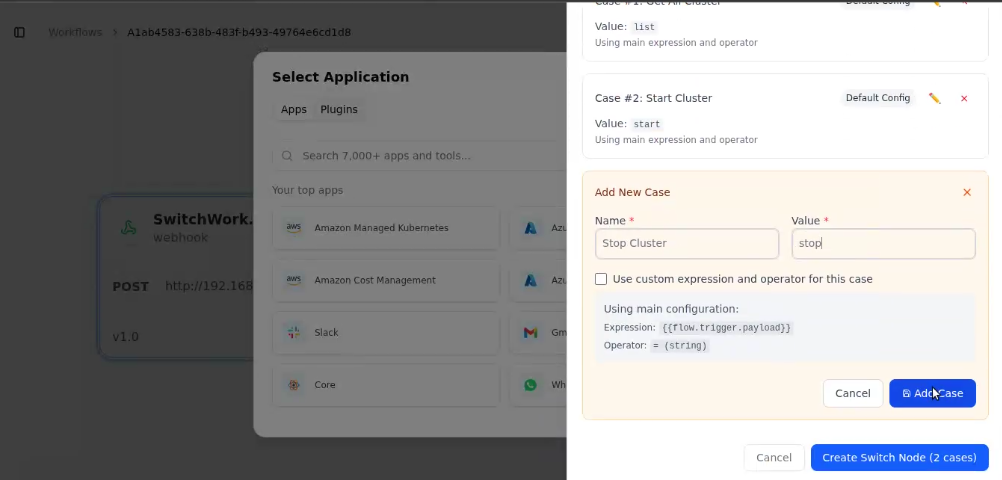Click the Search apps and tools field
This screenshot has height=480, width=1002.
pyautogui.click(x=420, y=156)
